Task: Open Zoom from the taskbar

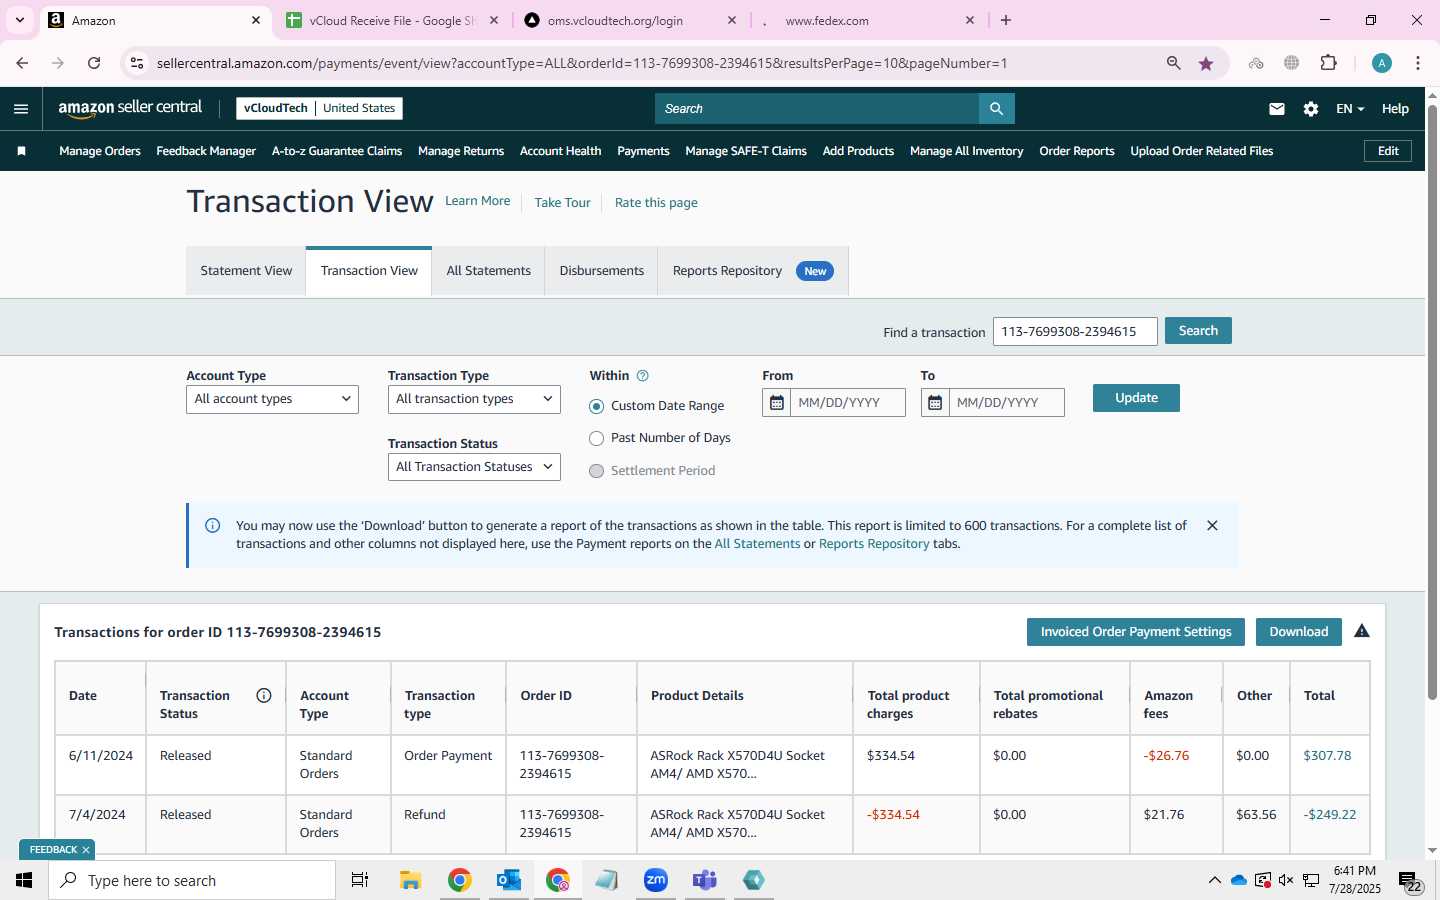Action: pyautogui.click(x=656, y=880)
